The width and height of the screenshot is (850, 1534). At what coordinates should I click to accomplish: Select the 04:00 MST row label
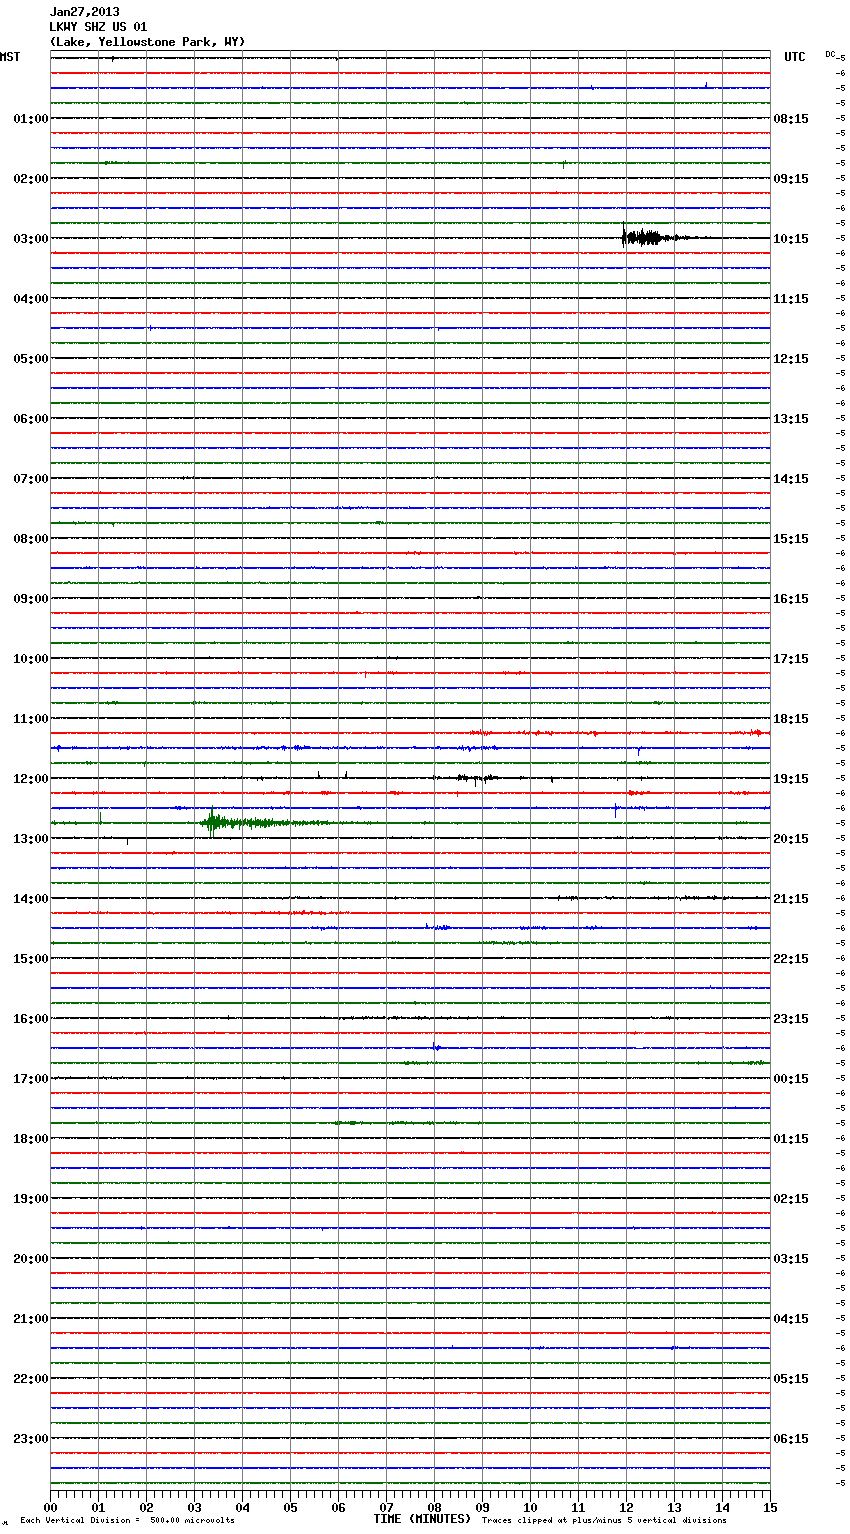click(30, 299)
